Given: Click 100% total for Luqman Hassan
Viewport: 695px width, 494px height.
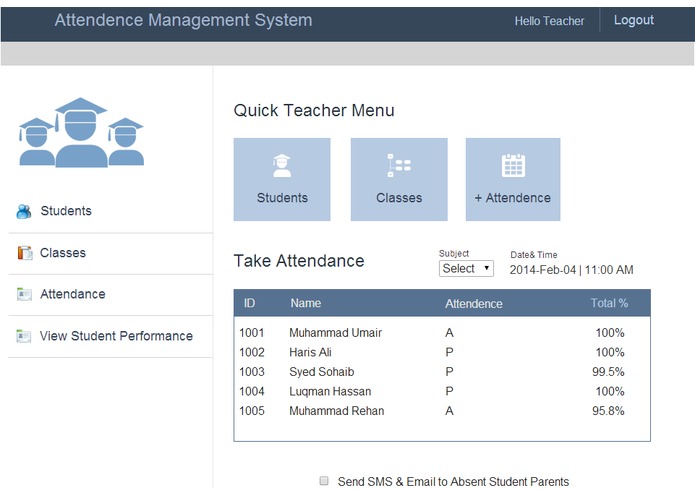Looking at the screenshot, I should [x=610, y=391].
